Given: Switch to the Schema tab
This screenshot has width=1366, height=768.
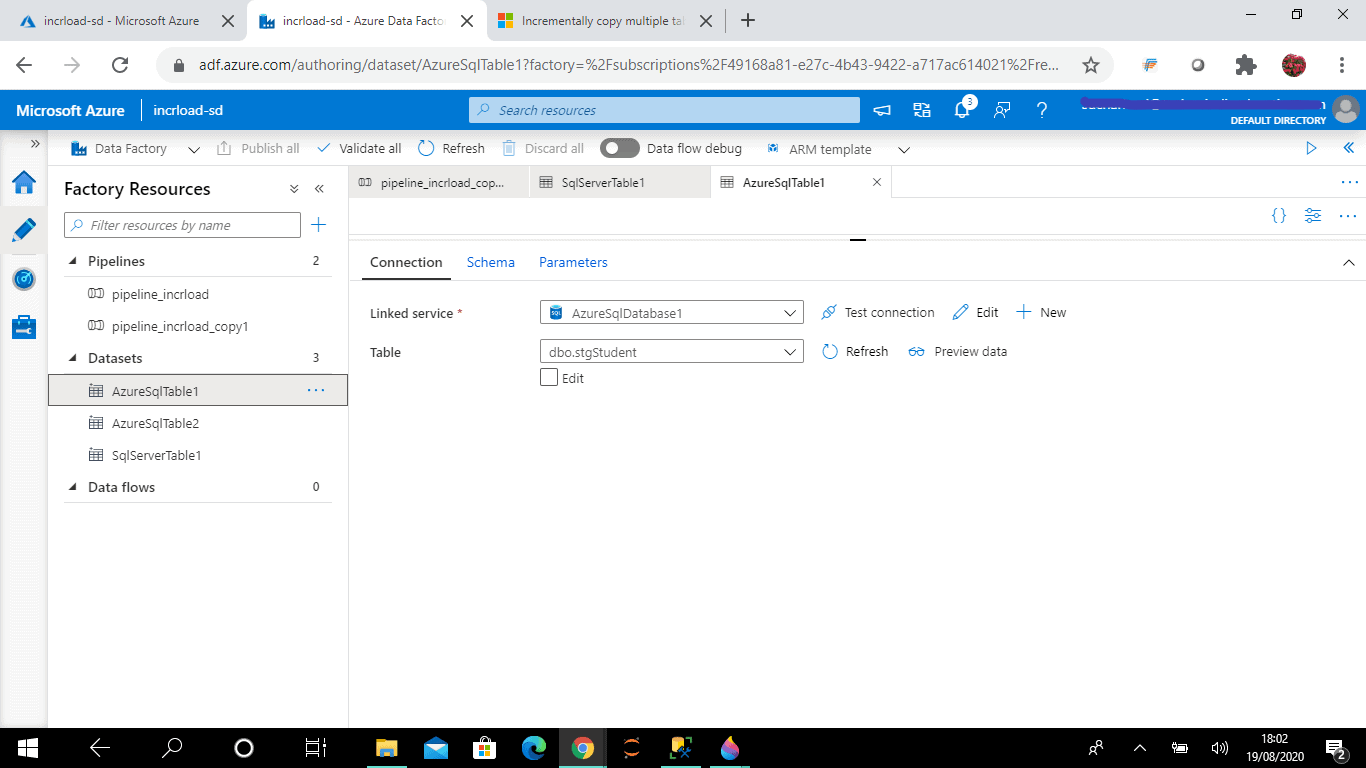Looking at the screenshot, I should [491, 262].
